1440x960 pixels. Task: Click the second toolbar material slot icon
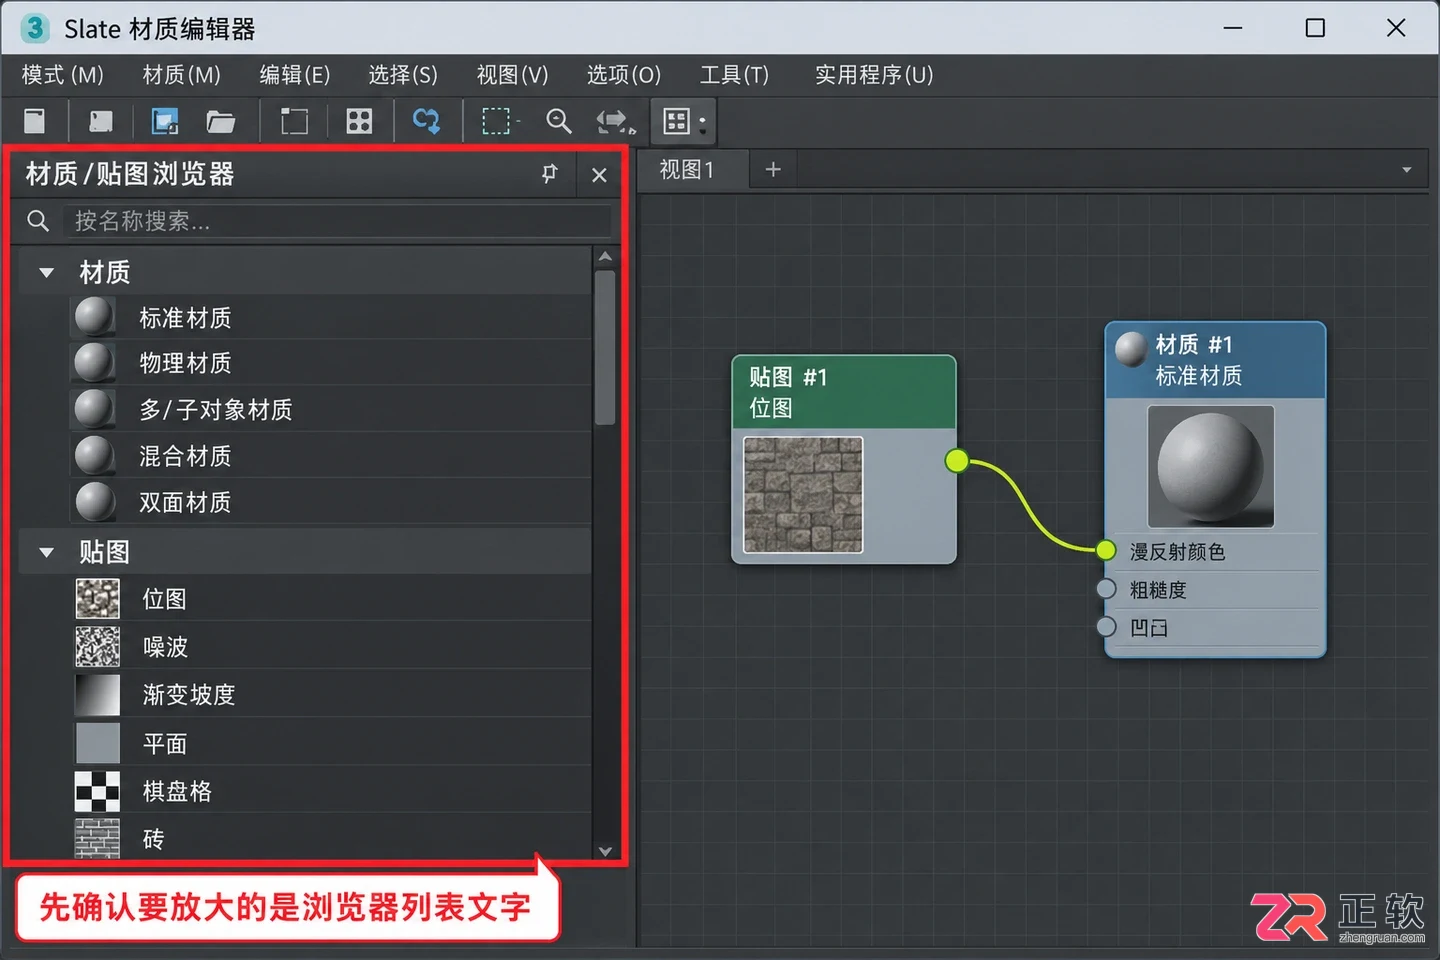100,122
